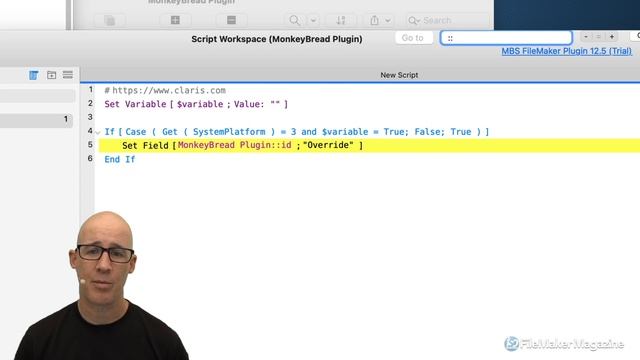The width and height of the screenshot is (640, 360).
Task: Click the plus zoom button
Action: click(x=611, y=36)
